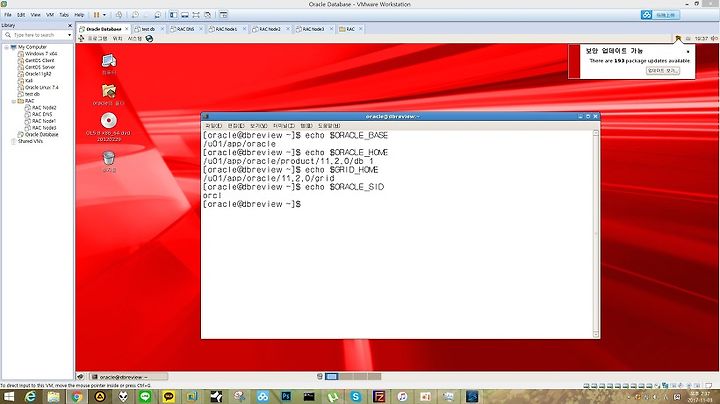Click the view updates button in notification
Image resolution: width=720 pixels, height=404 pixels.
coord(663,71)
